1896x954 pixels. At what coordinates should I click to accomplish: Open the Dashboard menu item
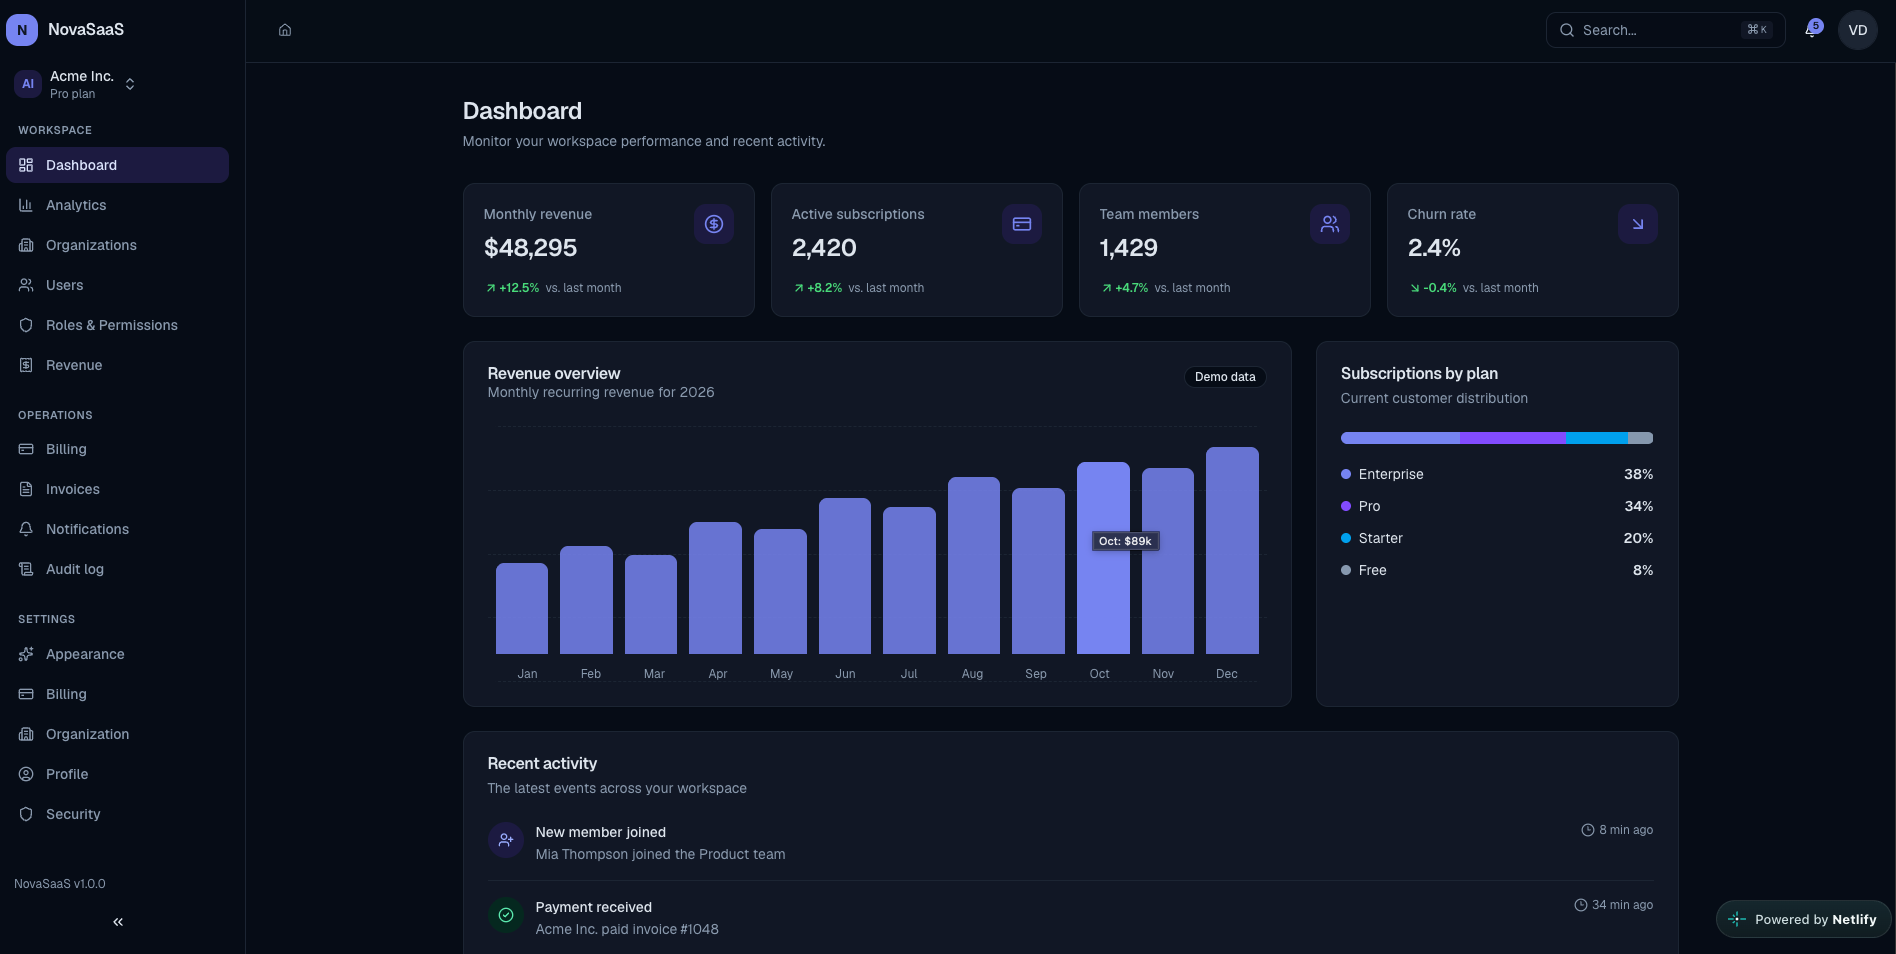[x=117, y=165]
